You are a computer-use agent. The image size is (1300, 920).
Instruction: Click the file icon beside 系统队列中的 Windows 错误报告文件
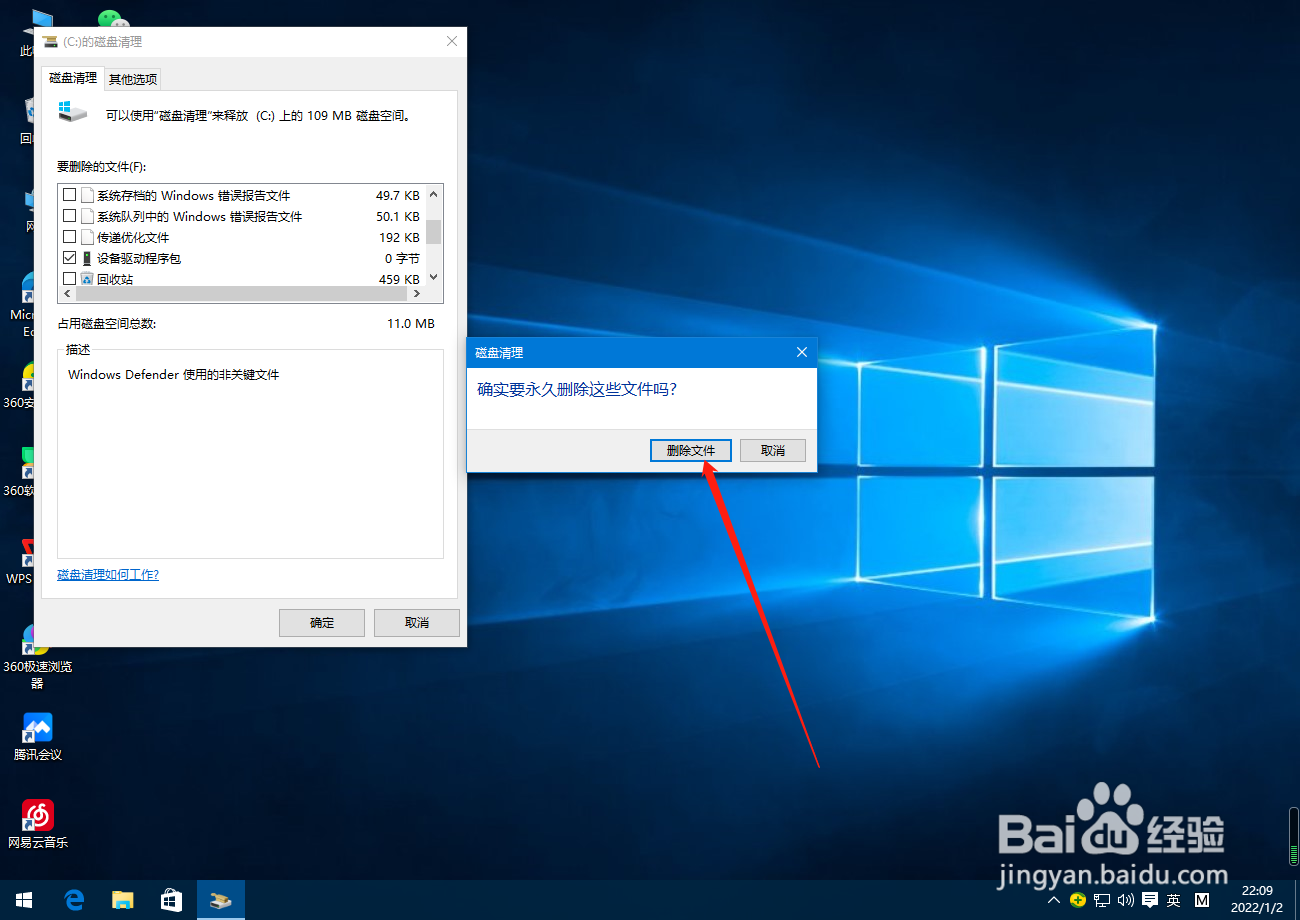[87, 216]
